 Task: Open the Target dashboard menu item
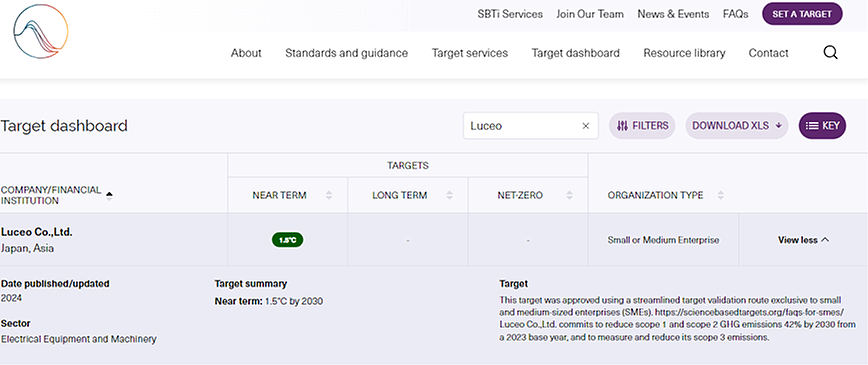pos(576,53)
